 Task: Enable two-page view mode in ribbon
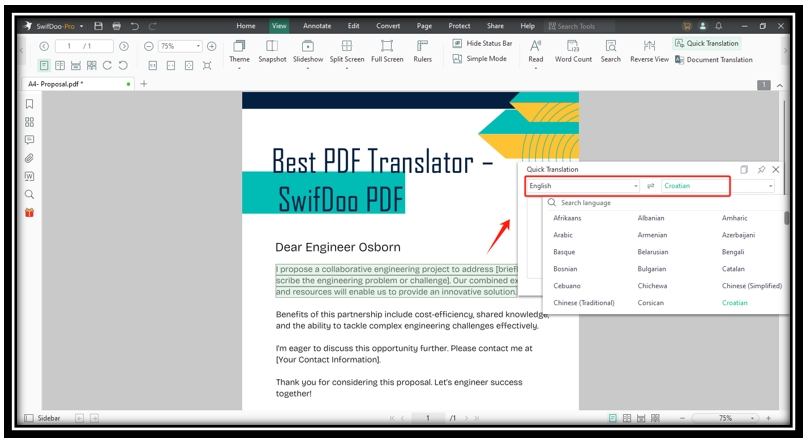pyautogui.click(x=60, y=65)
